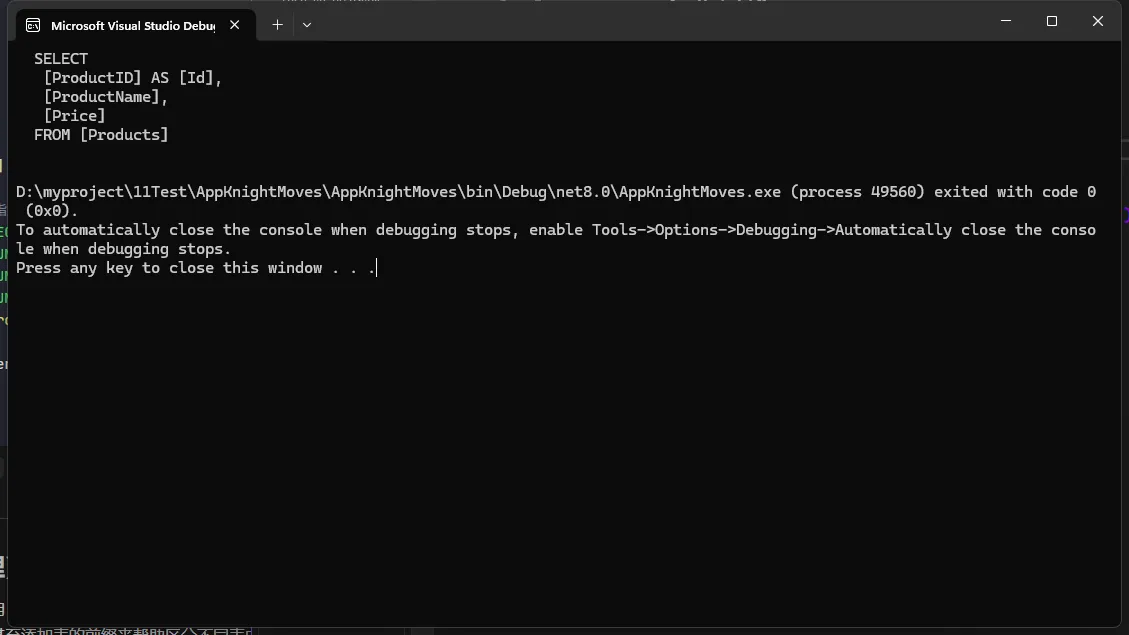Click the console icon on the terminal tab

(33, 25)
